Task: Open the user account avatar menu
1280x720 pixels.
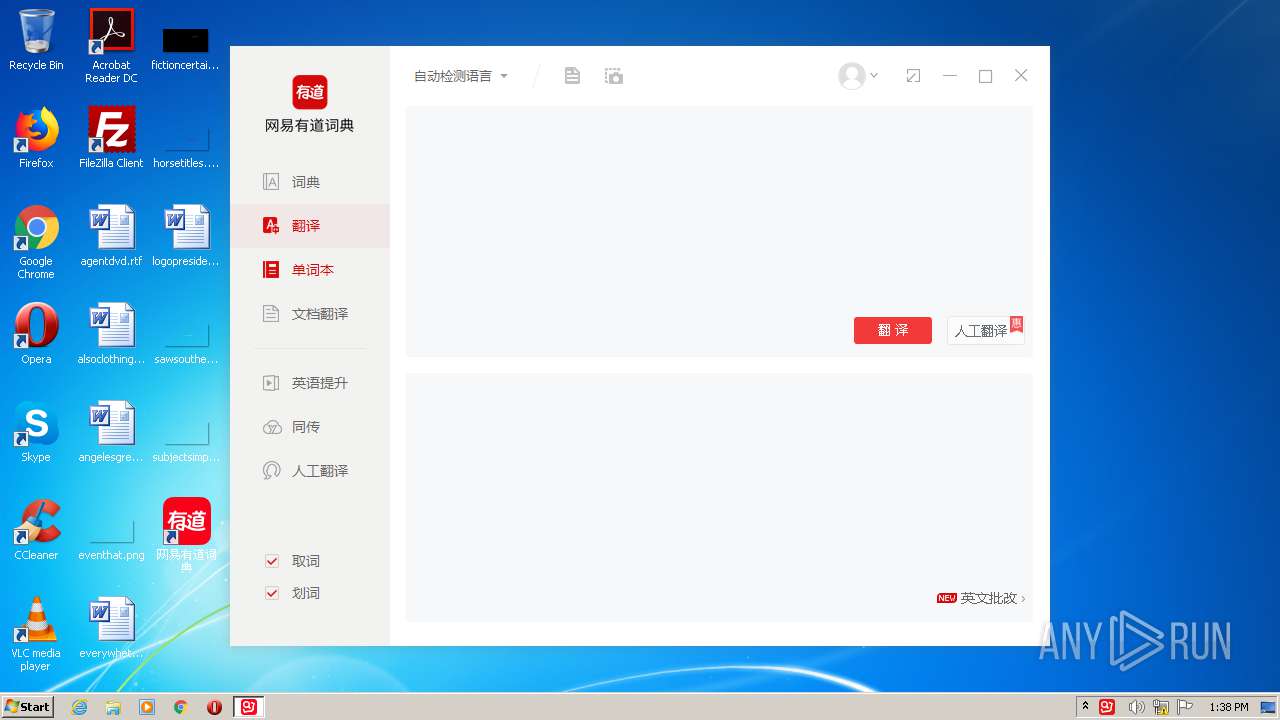Action: [857, 76]
